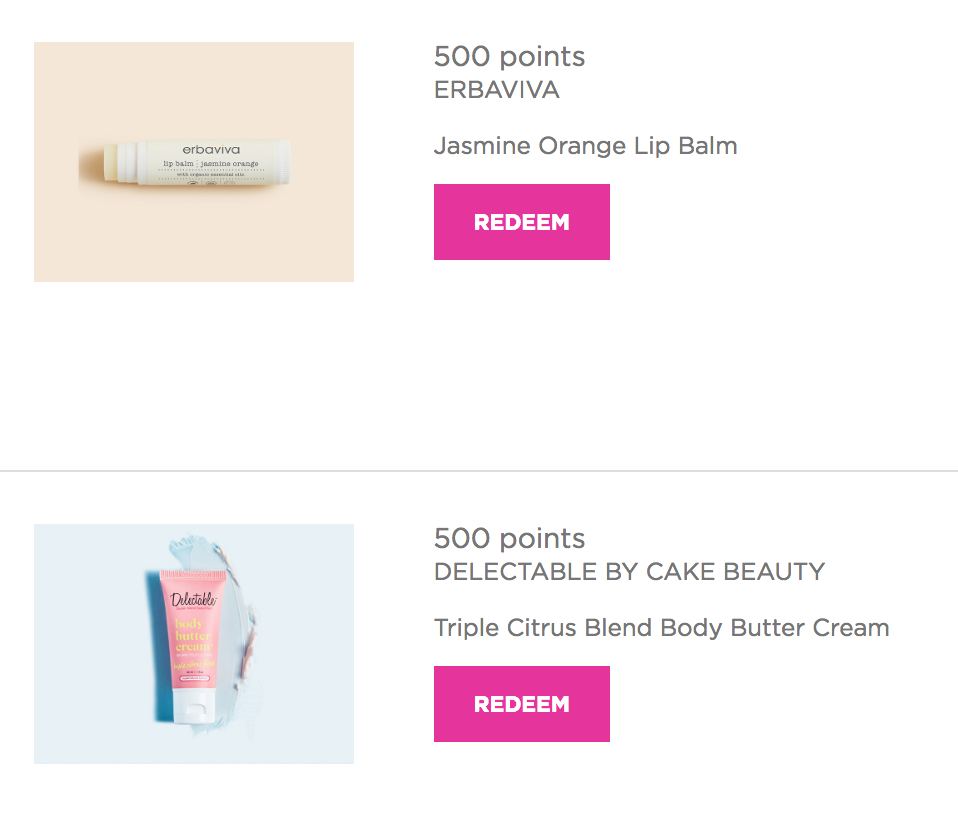Select the Triple Citrus Blend Body Butter Cream title
The image size is (958, 828).
pyautogui.click(x=661, y=628)
